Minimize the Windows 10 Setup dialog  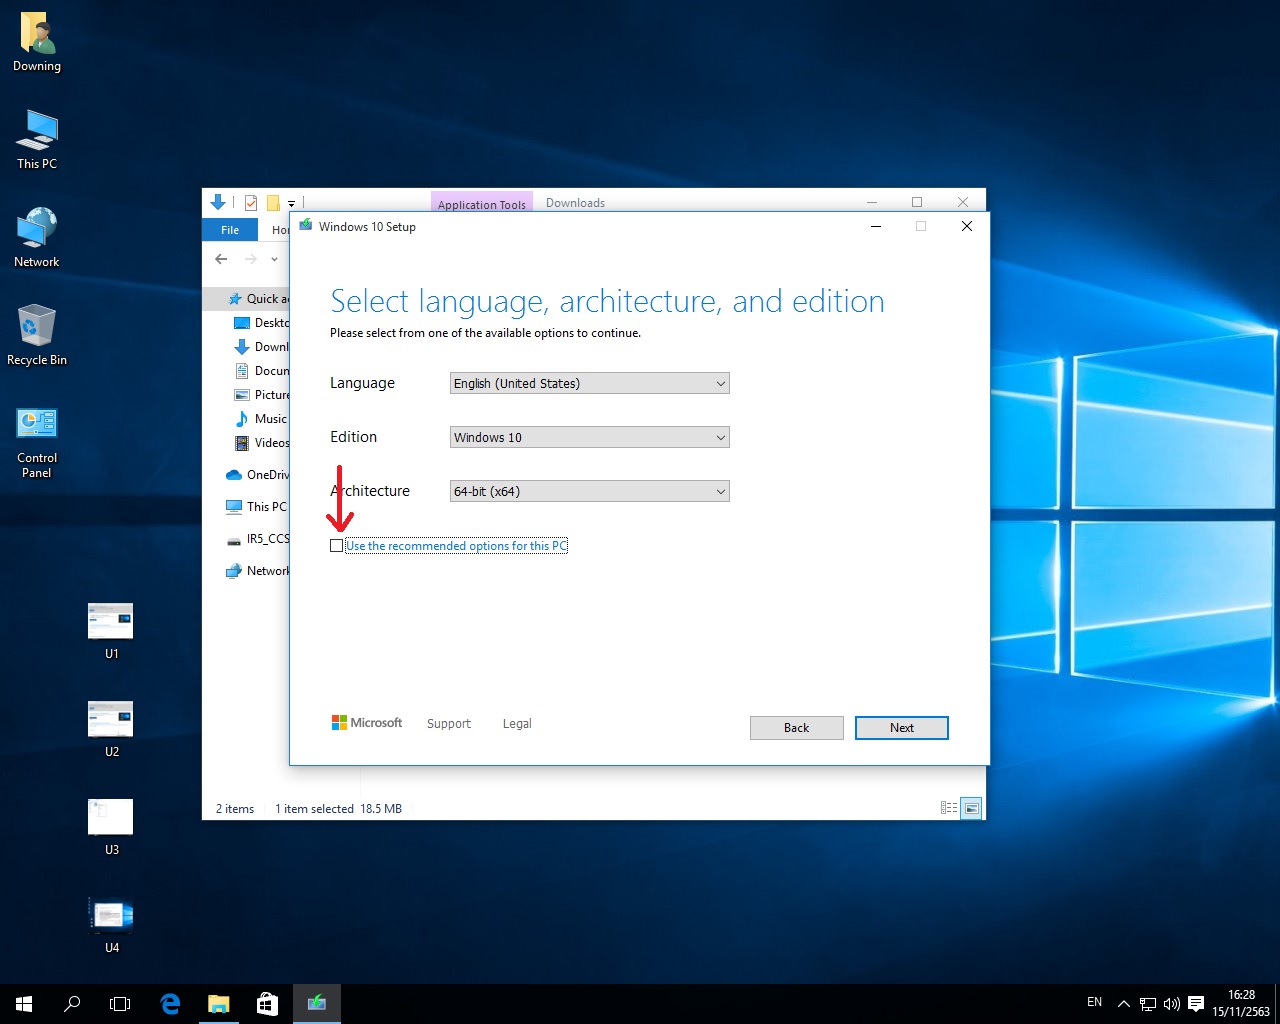(x=876, y=226)
